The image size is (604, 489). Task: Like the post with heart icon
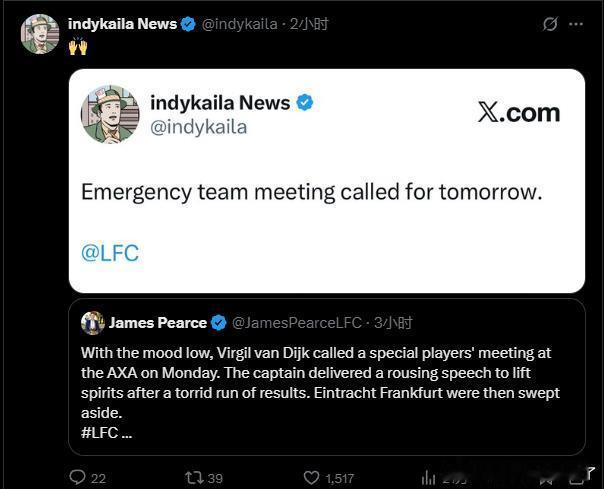coord(311,477)
